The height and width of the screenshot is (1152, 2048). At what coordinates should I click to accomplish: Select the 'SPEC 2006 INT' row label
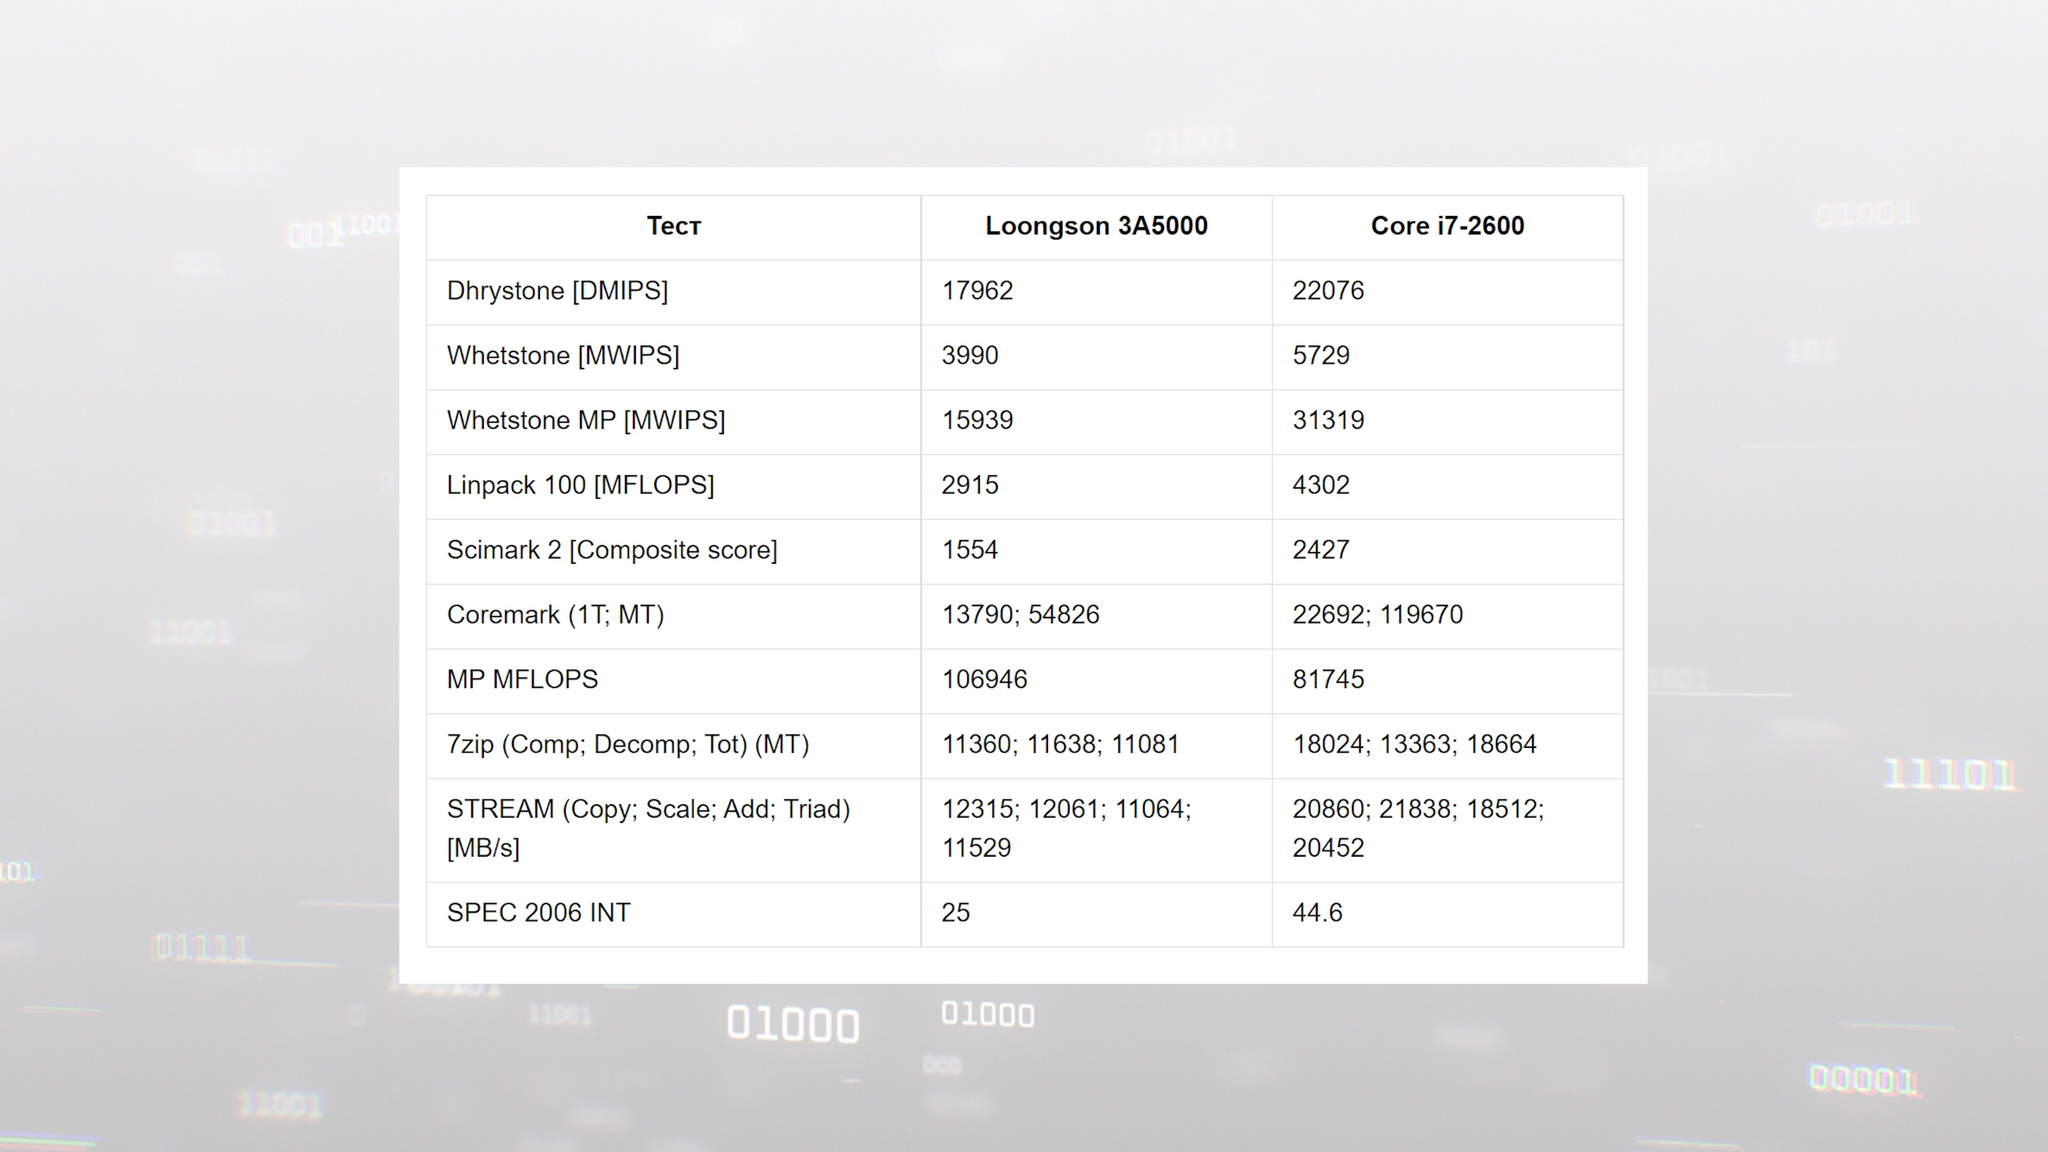[x=538, y=913]
